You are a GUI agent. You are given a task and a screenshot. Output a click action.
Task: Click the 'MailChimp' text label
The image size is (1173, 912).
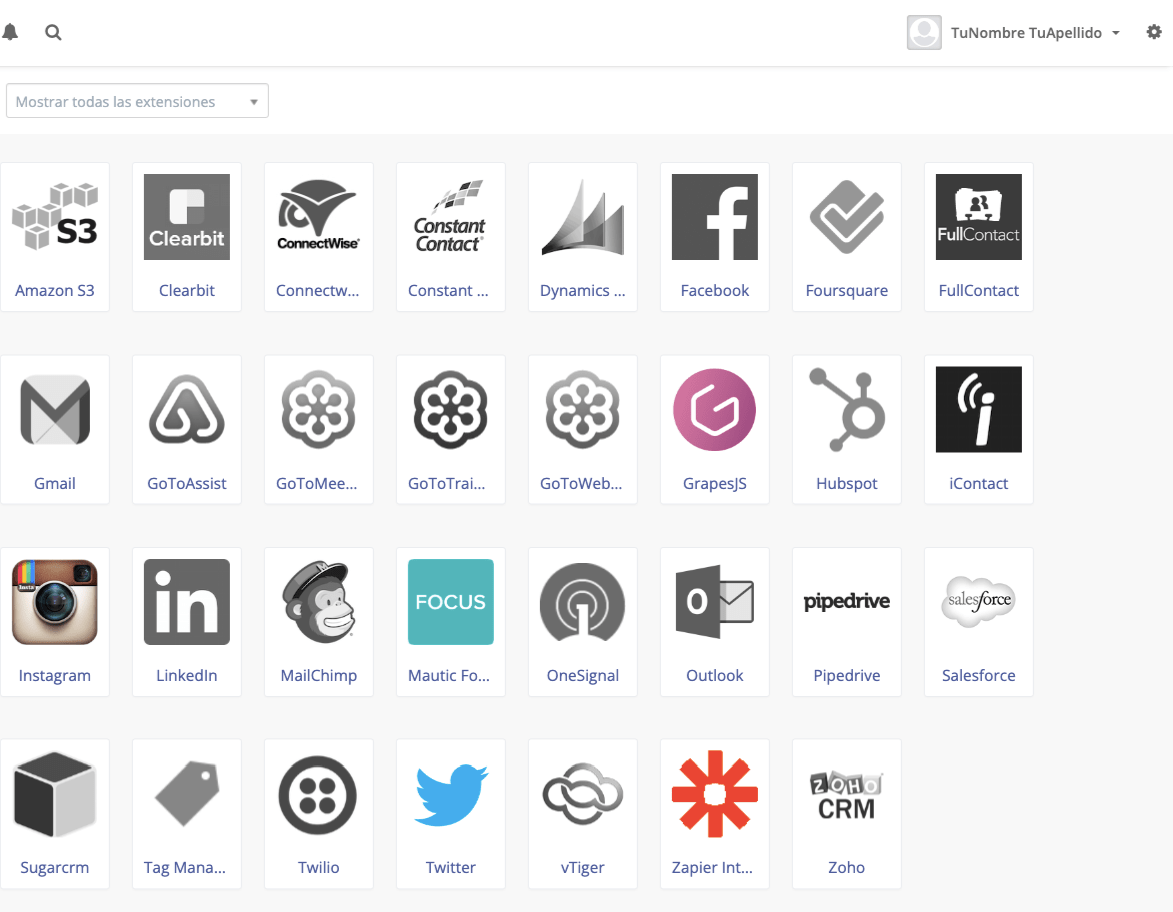(319, 676)
